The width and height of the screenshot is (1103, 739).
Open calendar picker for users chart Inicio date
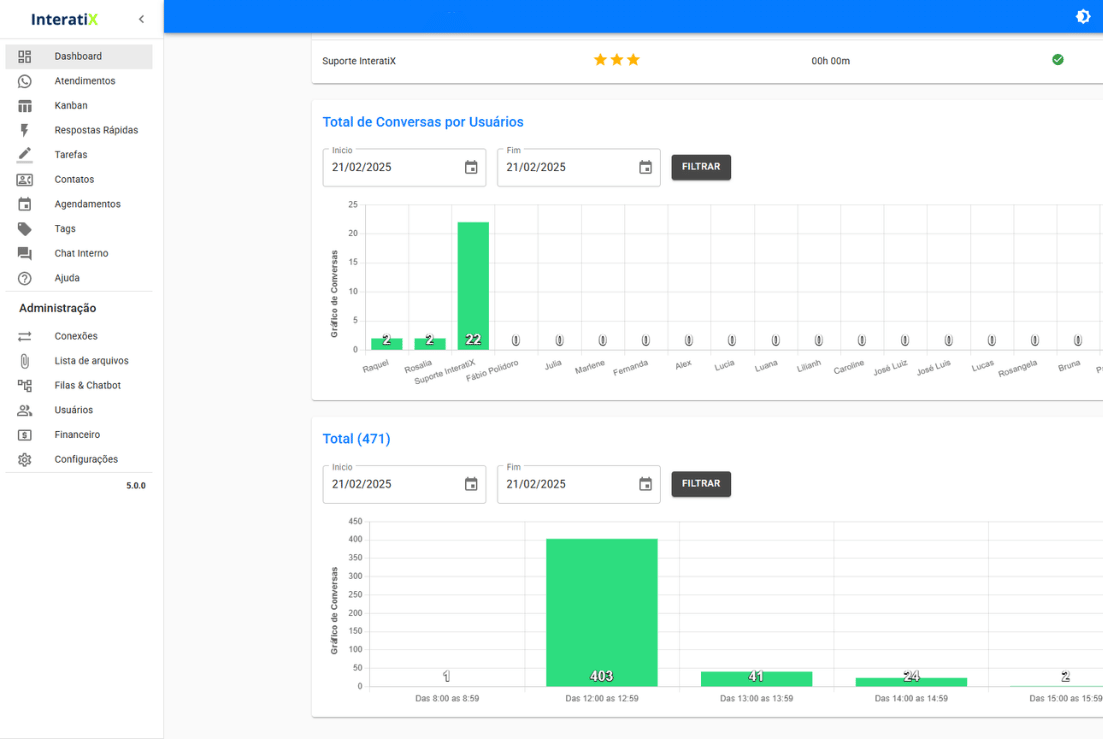471,168
